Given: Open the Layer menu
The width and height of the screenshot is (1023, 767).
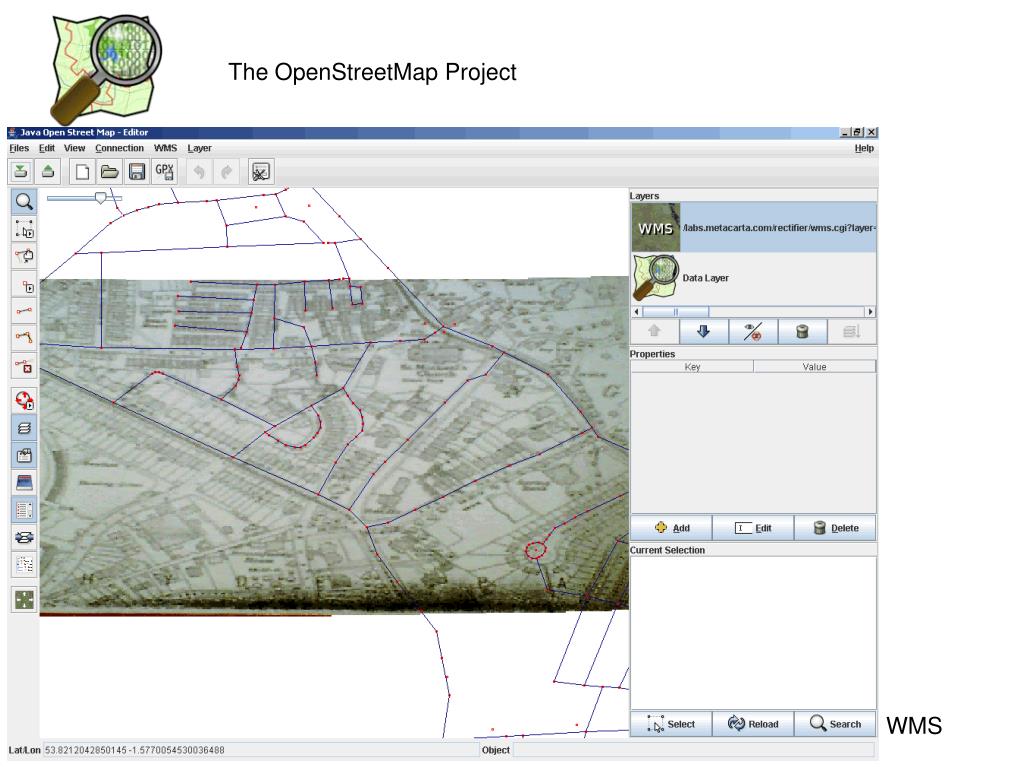Looking at the screenshot, I should click(200, 148).
